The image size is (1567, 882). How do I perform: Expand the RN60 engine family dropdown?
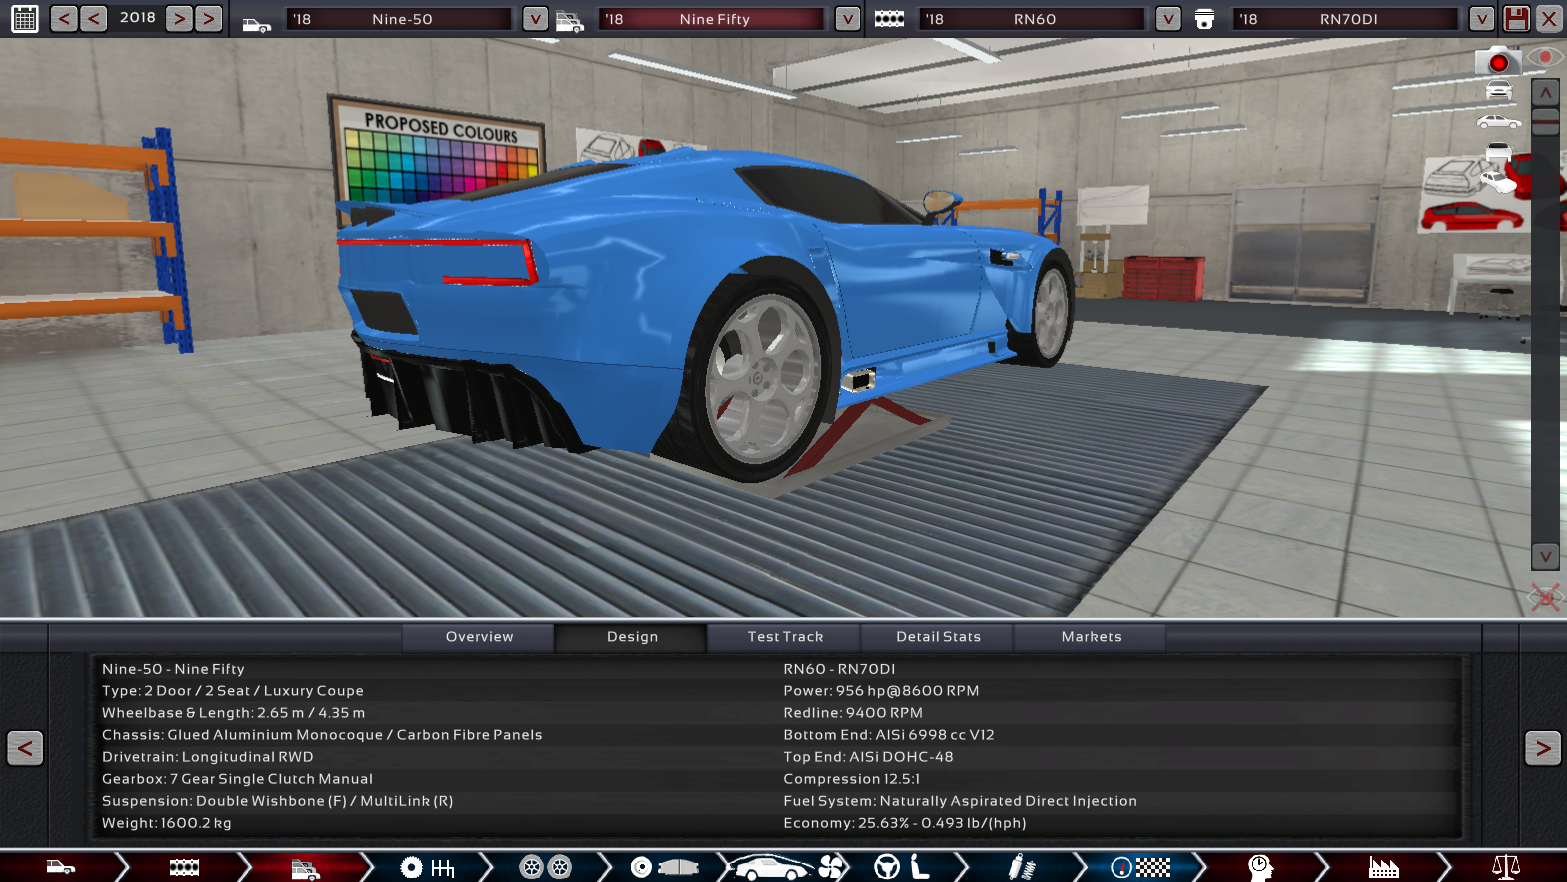pos(1167,19)
